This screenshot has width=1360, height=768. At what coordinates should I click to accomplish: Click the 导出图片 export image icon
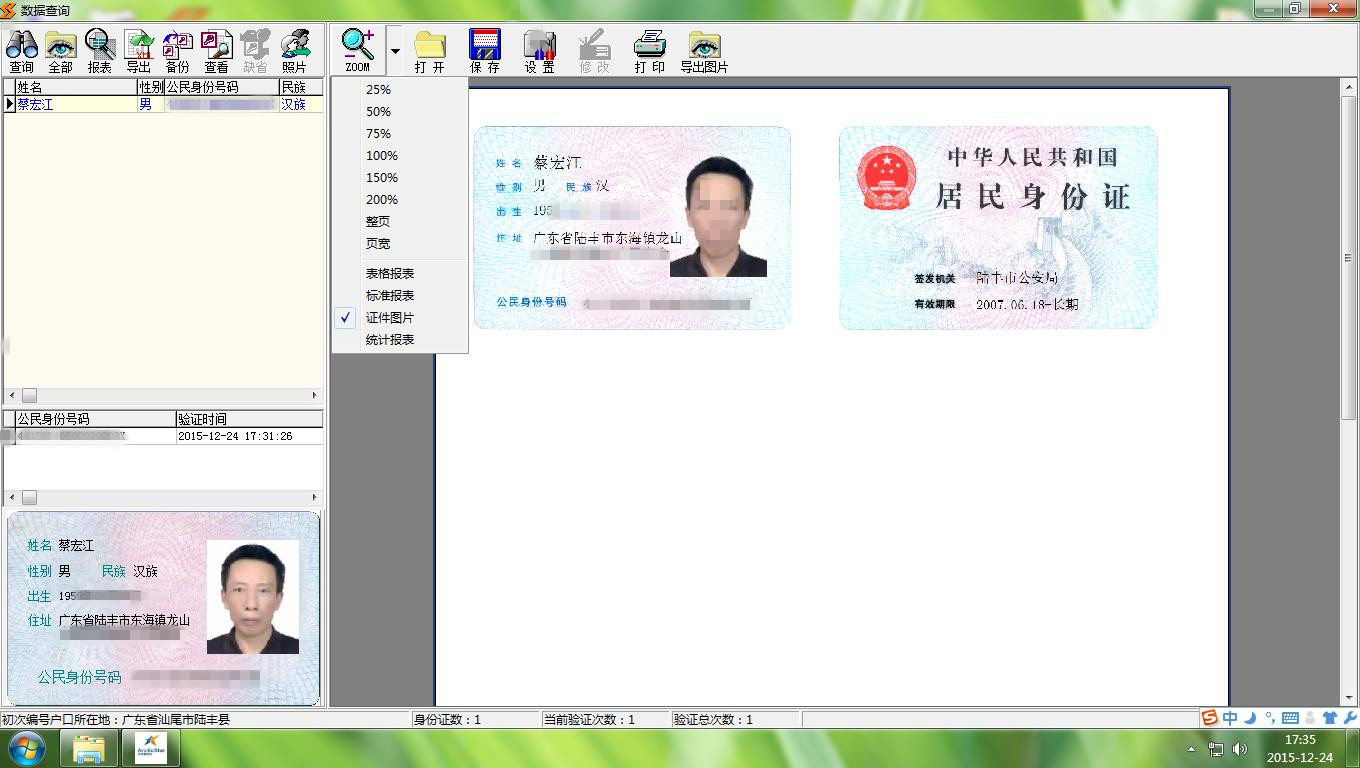[704, 50]
